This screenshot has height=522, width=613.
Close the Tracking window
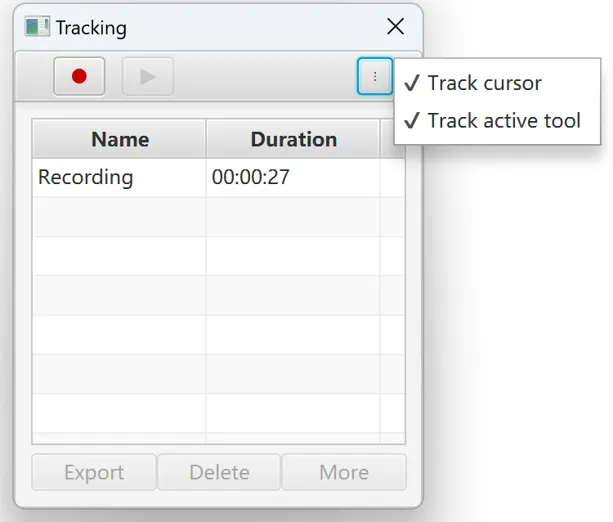tap(395, 27)
